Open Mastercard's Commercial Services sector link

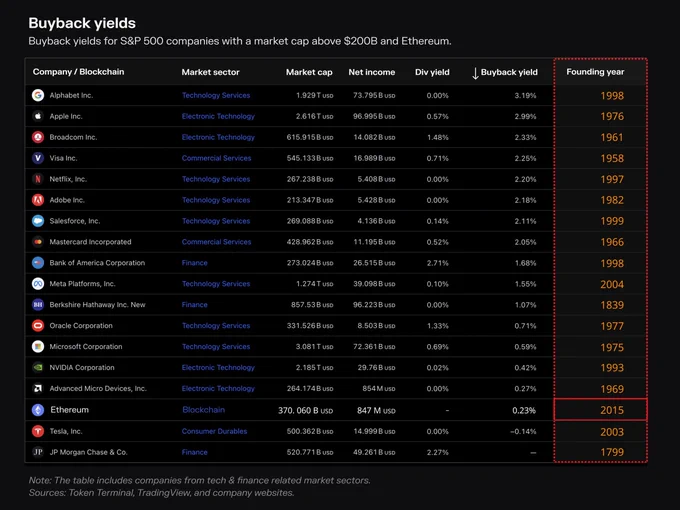tap(216, 242)
